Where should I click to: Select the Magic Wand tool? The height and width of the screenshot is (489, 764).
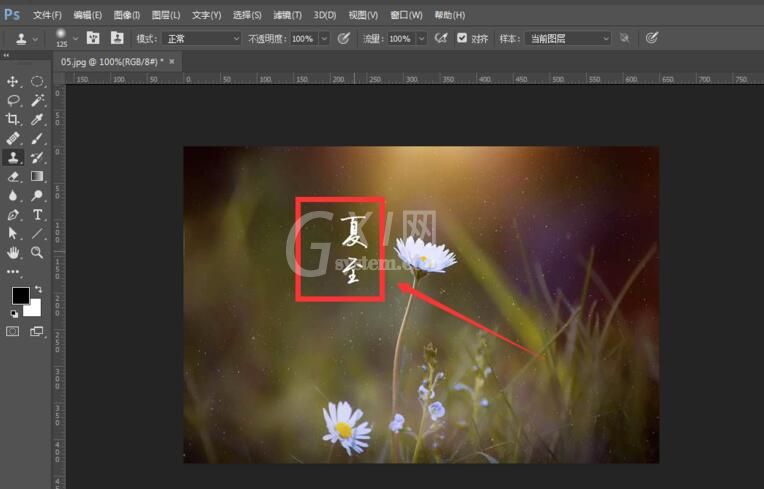(37, 100)
